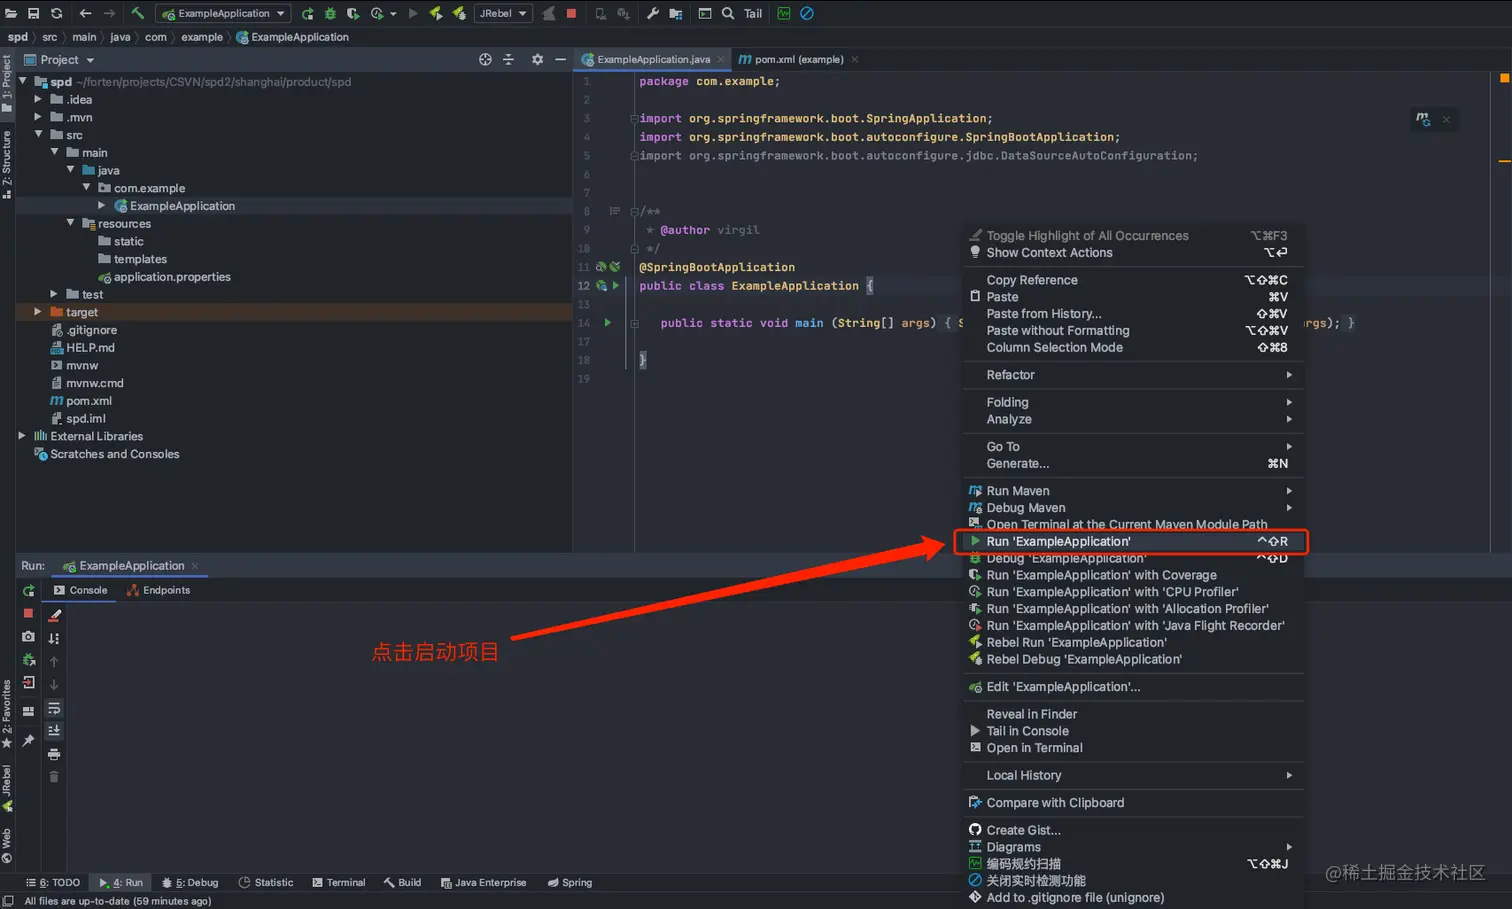Image resolution: width=1512 pixels, height=909 pixels.
Task: Open the ExampleApplication run configuration dropdown
Action: [x=224, y=13]
